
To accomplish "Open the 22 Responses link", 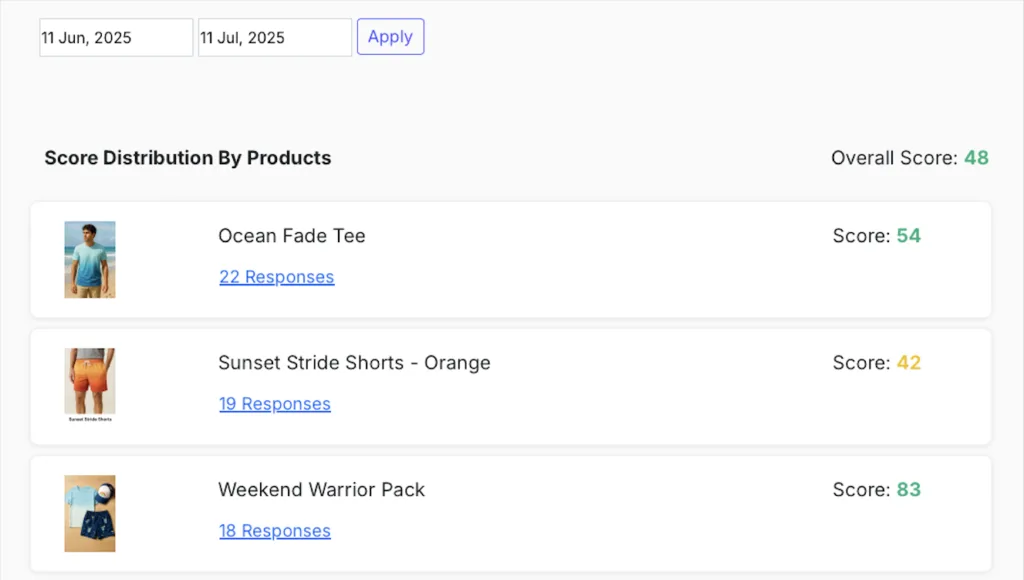I will point(277,277).
